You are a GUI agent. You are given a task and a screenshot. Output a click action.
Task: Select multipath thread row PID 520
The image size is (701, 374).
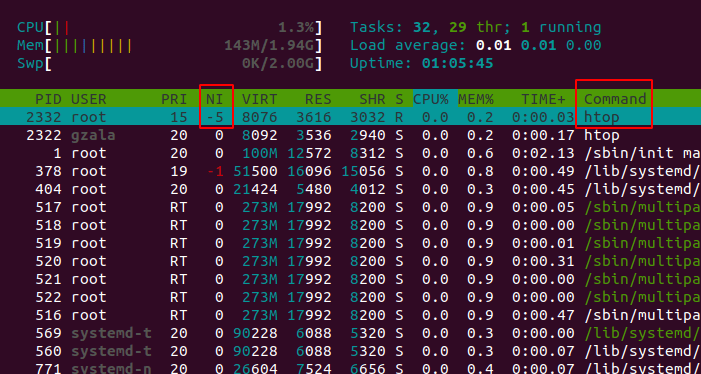(350, 261)
